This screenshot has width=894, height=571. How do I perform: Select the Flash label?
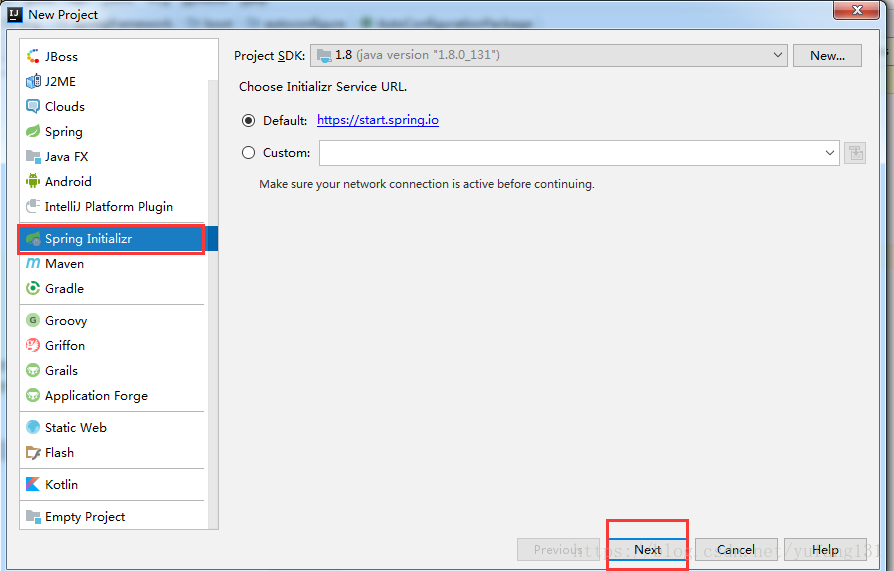59,453
